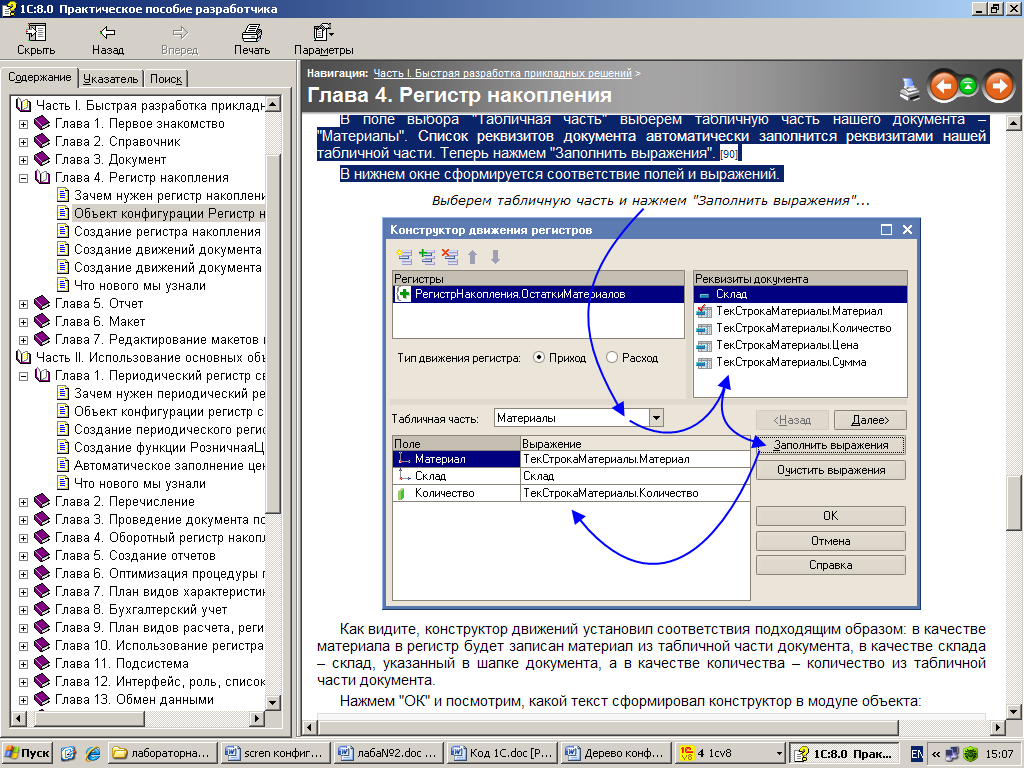The width and height of the screenshot is (1024, 768).
Task: Click the green up-arrow navigation icon
Action: (968, 87)
